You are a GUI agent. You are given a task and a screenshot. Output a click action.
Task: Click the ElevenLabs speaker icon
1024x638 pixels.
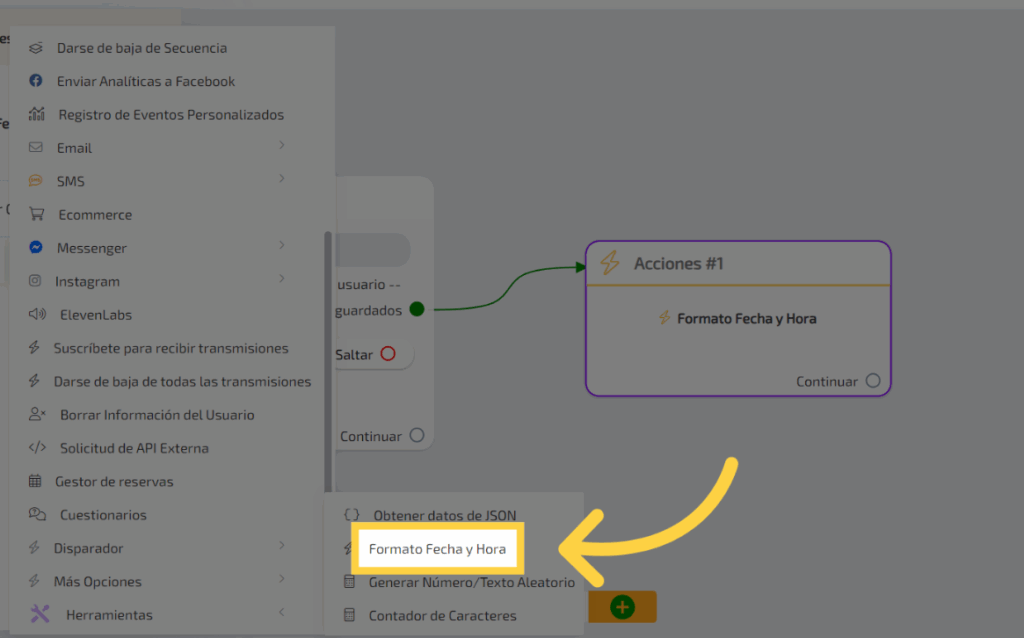(37, 314)
